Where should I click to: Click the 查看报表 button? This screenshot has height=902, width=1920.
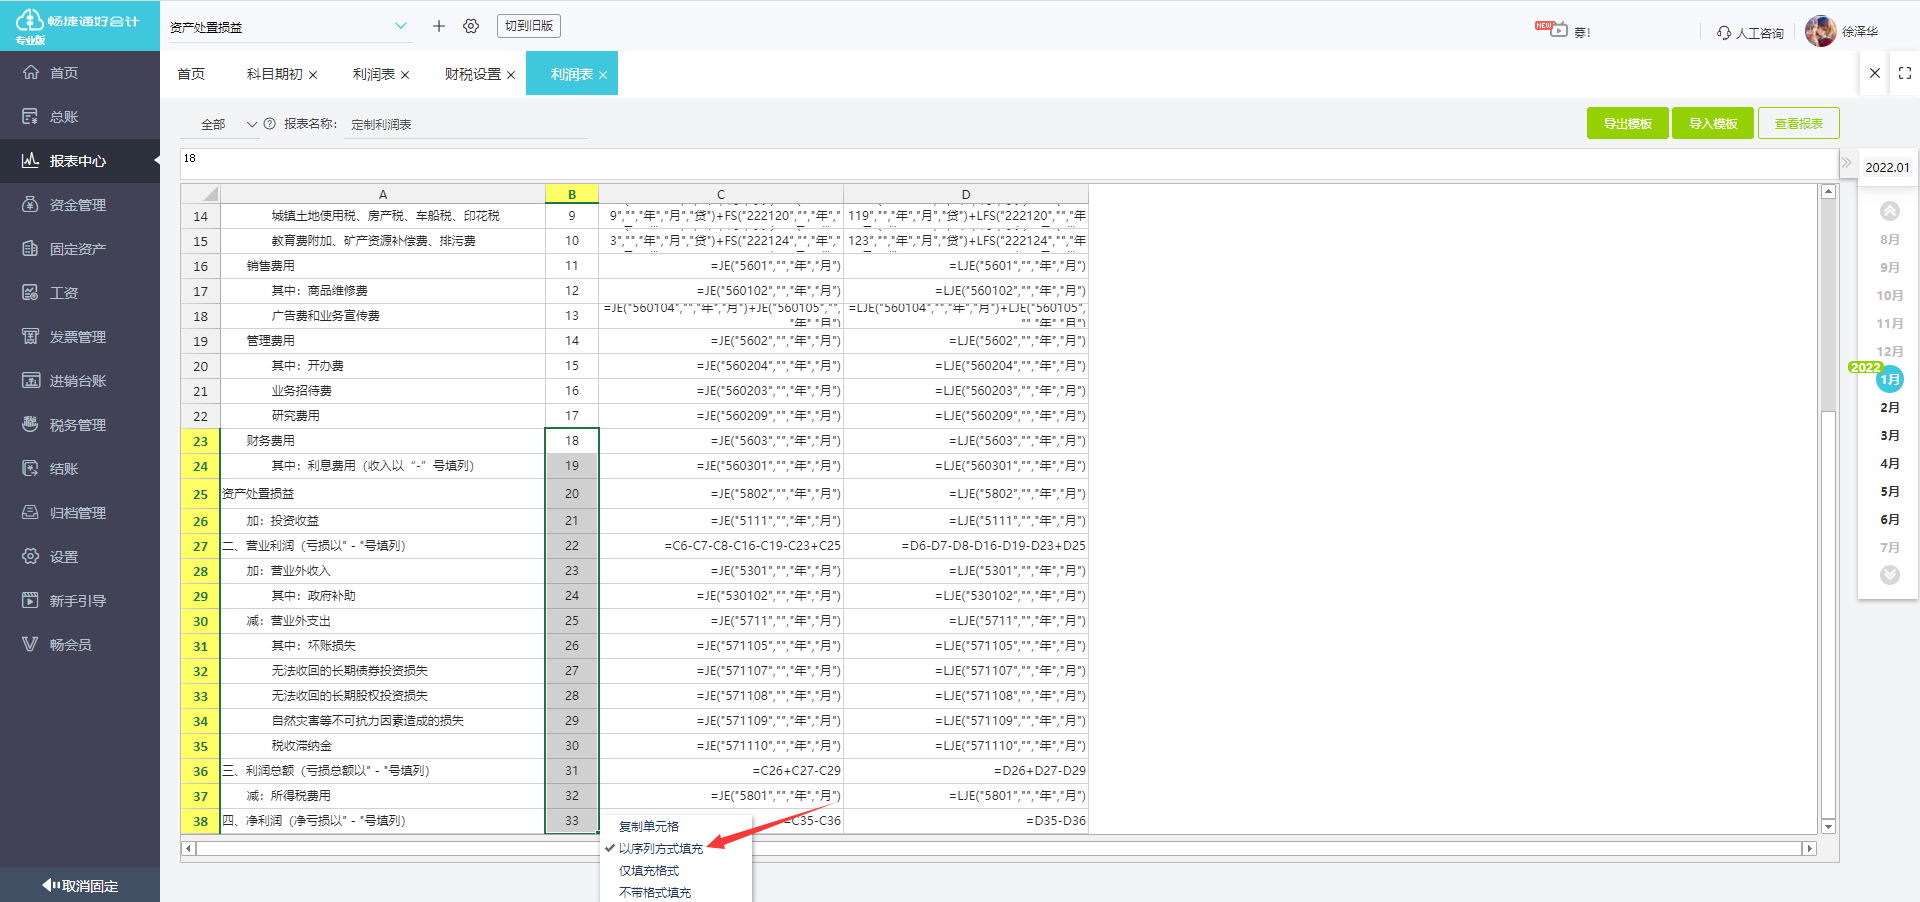(1798, 124)
